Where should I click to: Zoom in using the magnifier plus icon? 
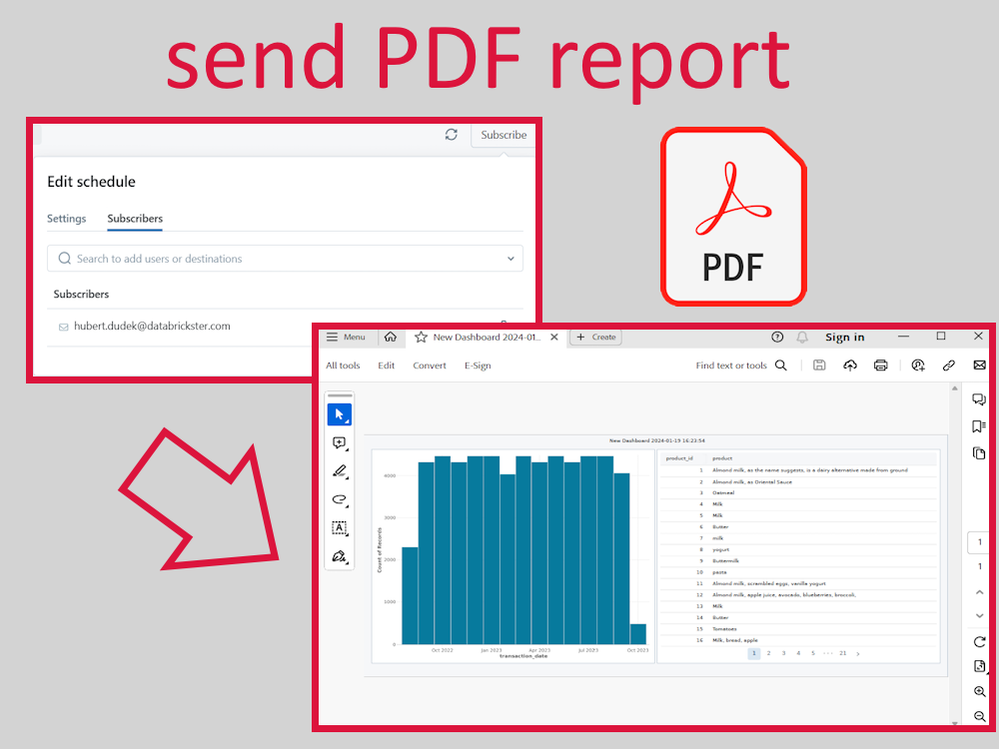980,692
